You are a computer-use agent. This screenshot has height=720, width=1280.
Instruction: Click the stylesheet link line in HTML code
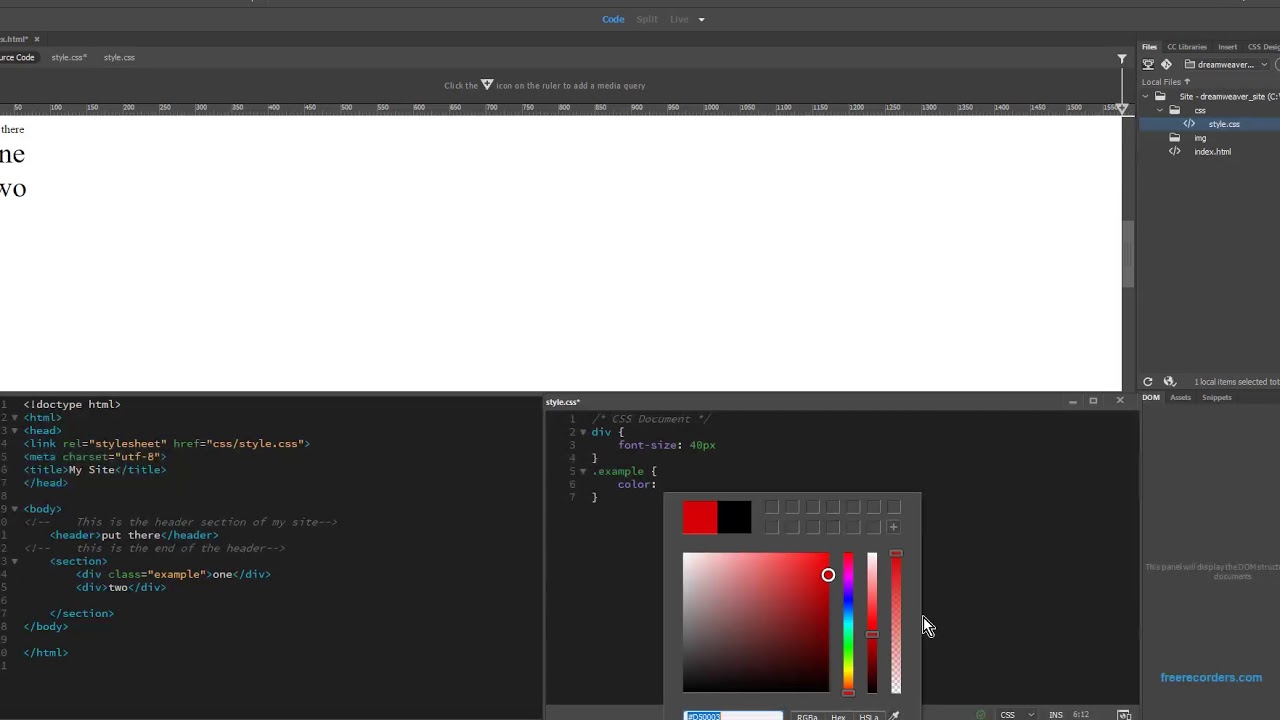(x=167, y=444)
